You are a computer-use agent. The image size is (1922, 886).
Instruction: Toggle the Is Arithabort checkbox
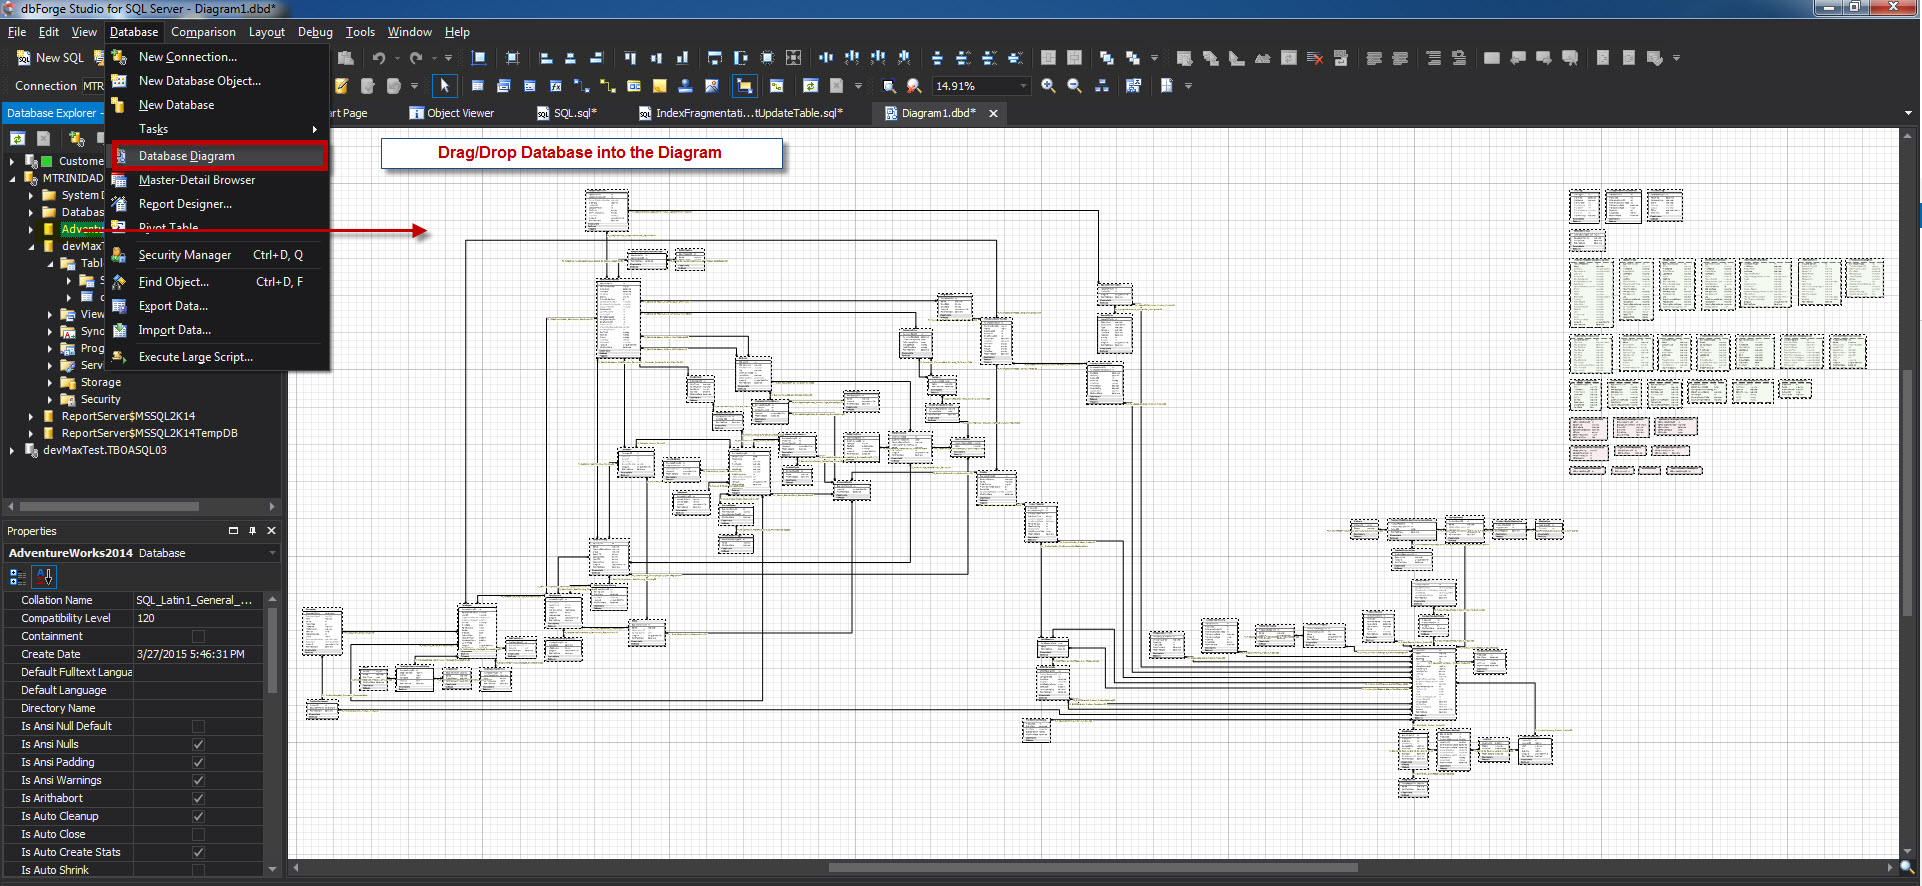[198, 798]
